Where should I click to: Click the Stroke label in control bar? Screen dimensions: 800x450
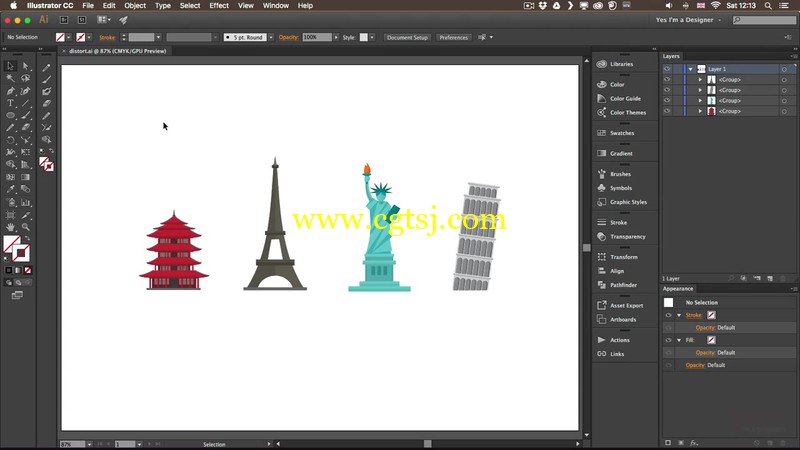pos(107,37)
